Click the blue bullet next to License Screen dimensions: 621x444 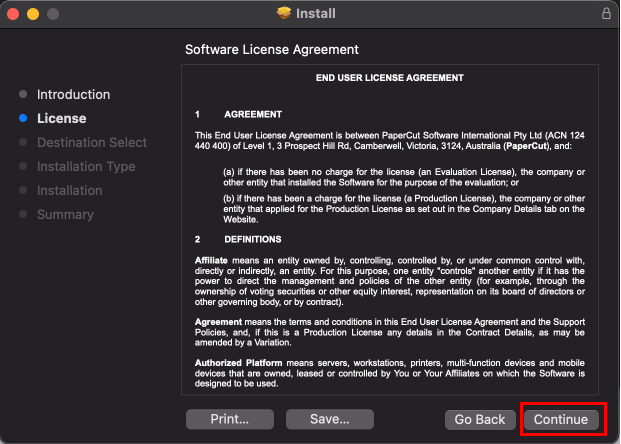(x=23, y=118)
